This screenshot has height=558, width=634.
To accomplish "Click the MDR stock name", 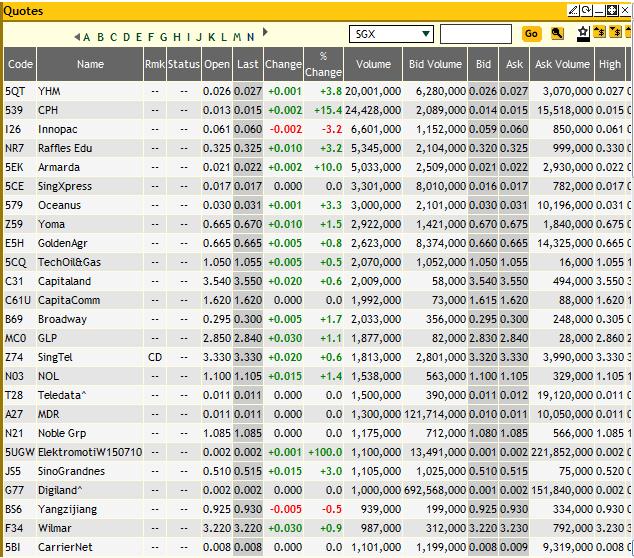I will point(49,414).
